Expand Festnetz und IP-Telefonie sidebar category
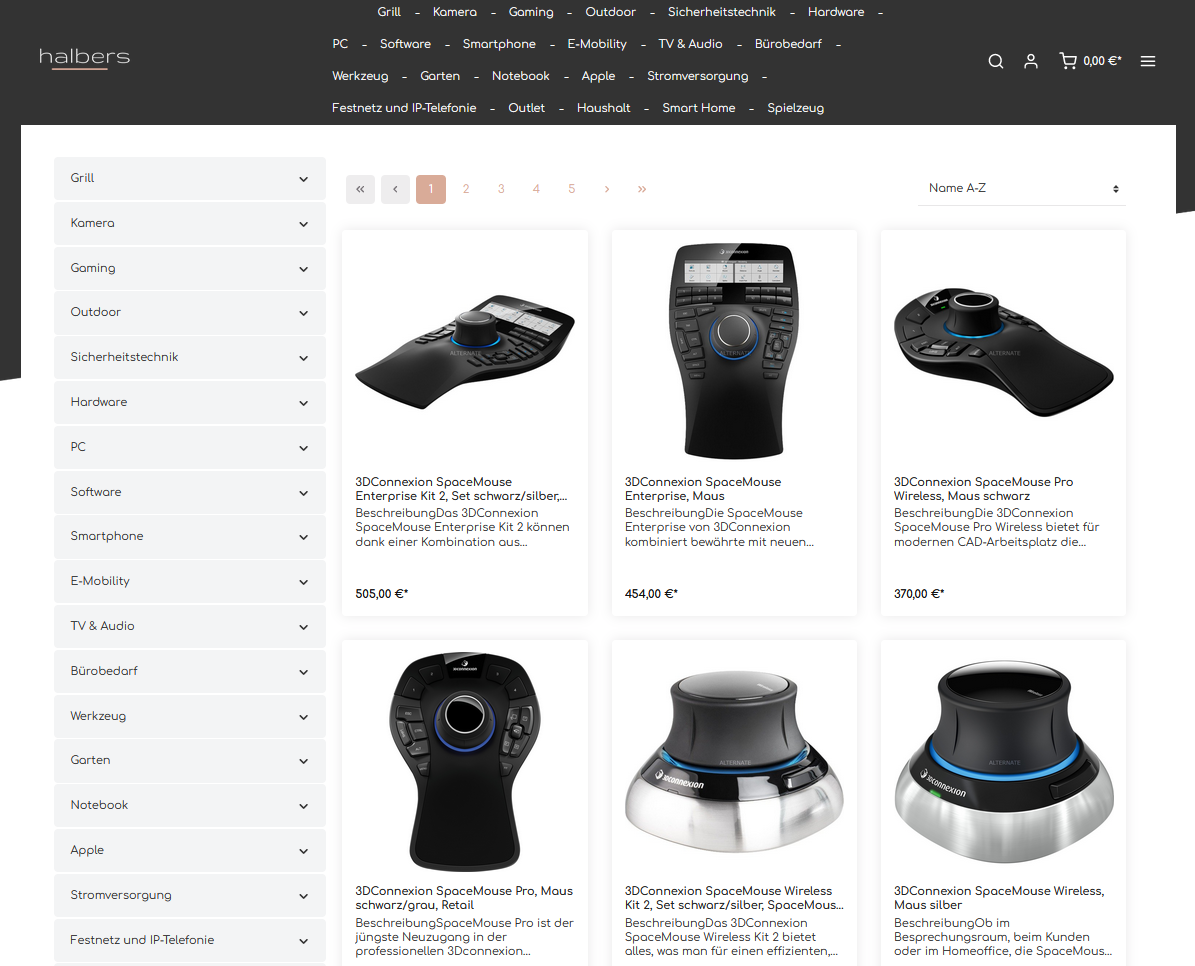This screenshot has width=1195, height=966. point(190,940)
